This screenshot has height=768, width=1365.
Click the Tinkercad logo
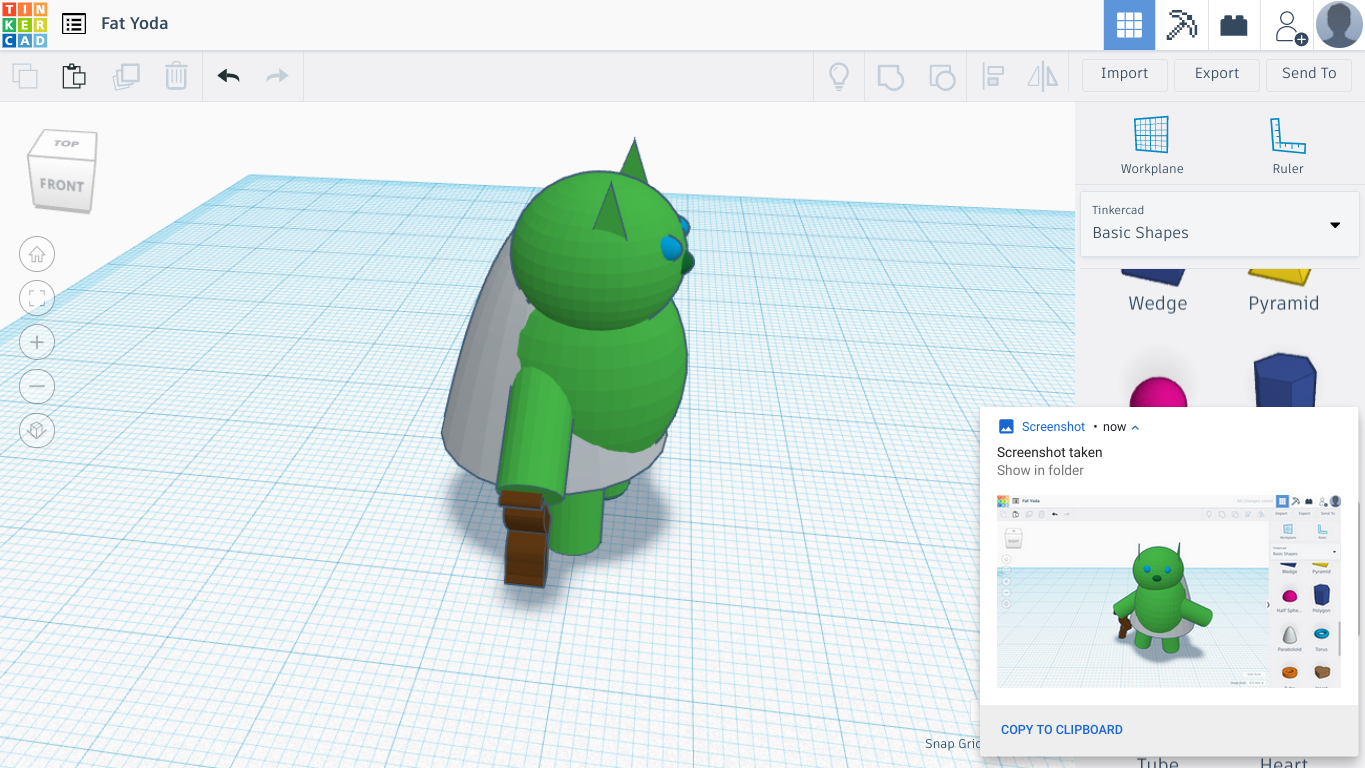click(24, 24)
